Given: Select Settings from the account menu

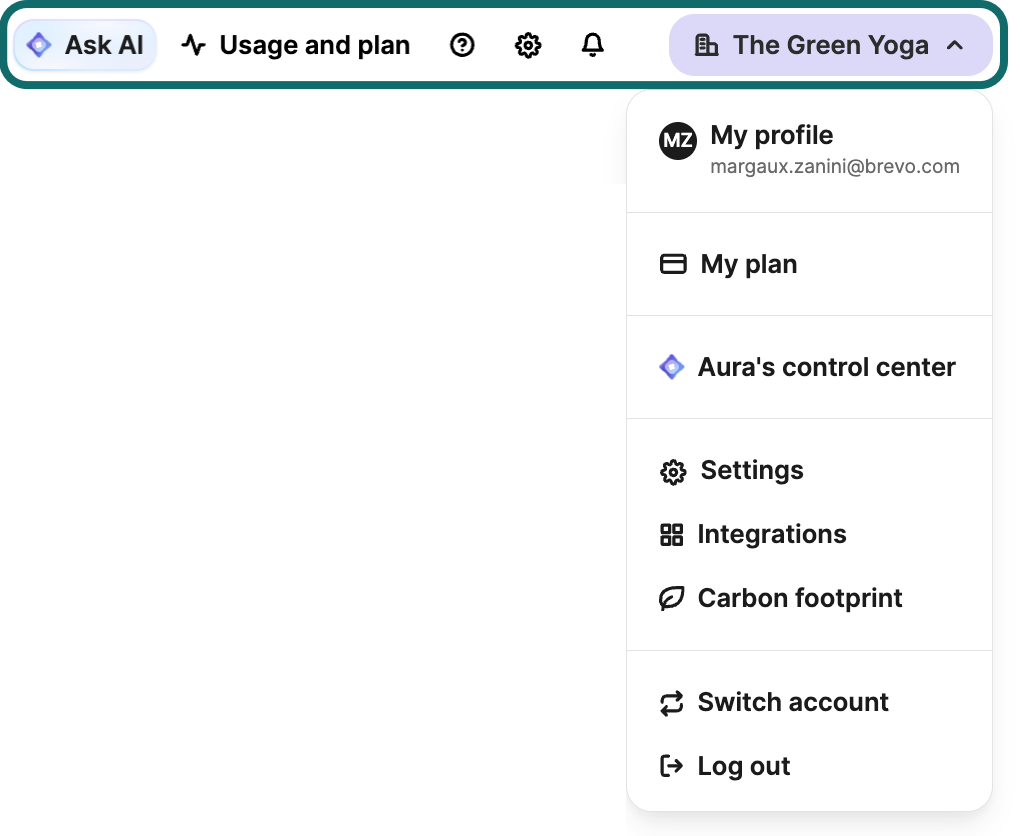Looking at the screenshot, I should [x=751, y=470].
